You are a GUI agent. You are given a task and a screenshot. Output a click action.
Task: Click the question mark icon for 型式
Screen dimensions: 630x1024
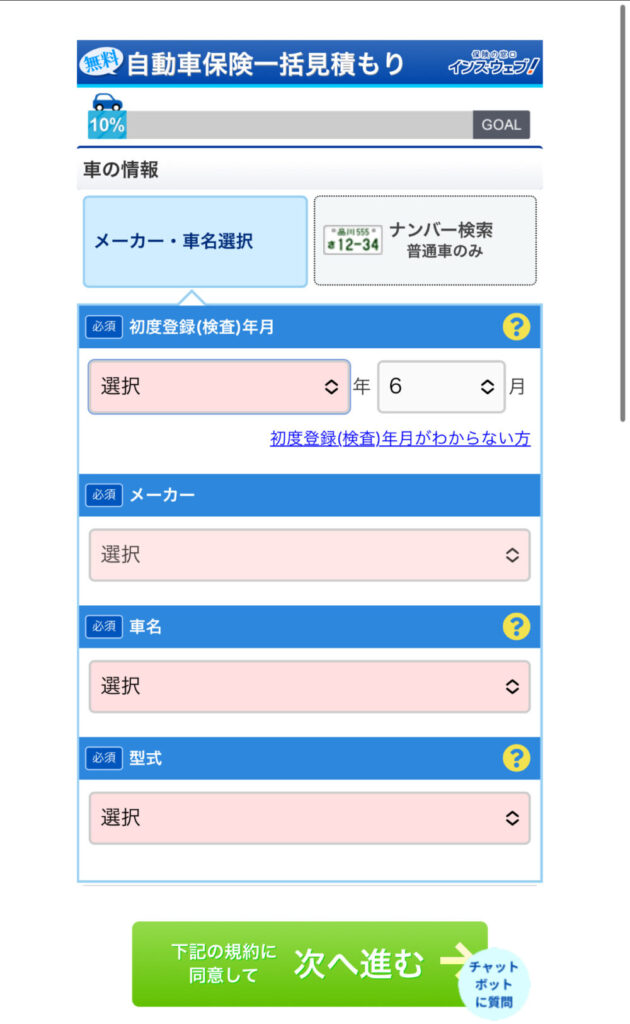(516, 758)
